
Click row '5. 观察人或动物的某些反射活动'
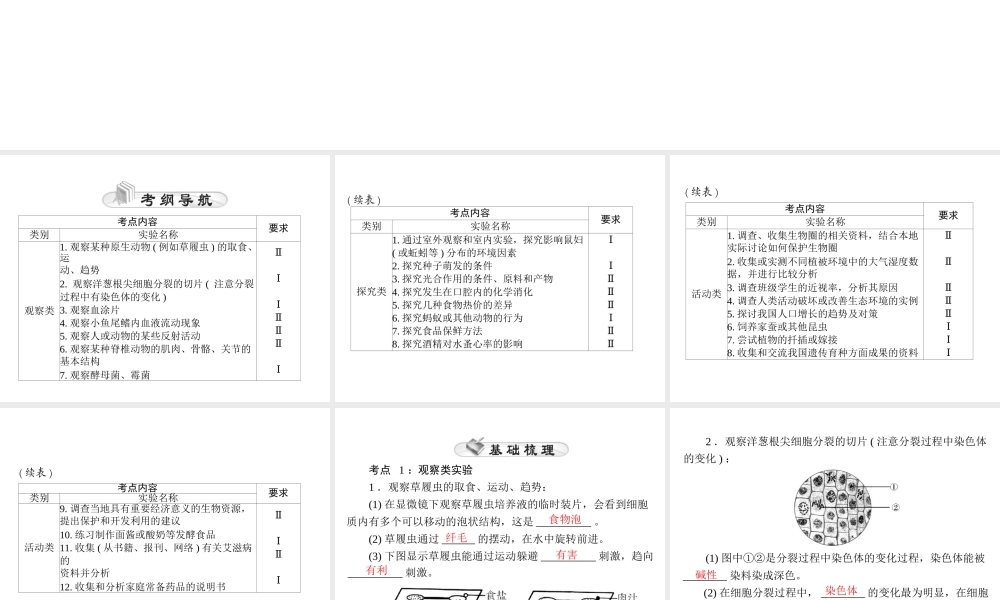point(130,336)
